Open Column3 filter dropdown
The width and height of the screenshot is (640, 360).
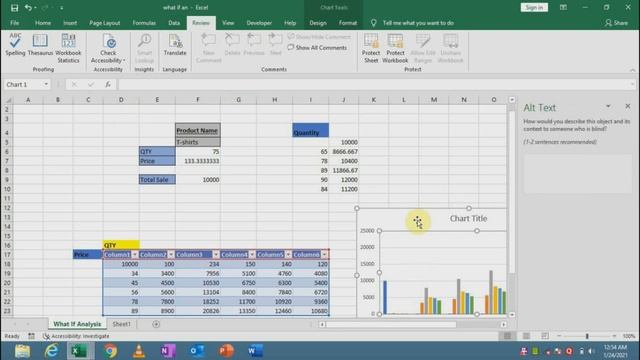tap(216, 255)
